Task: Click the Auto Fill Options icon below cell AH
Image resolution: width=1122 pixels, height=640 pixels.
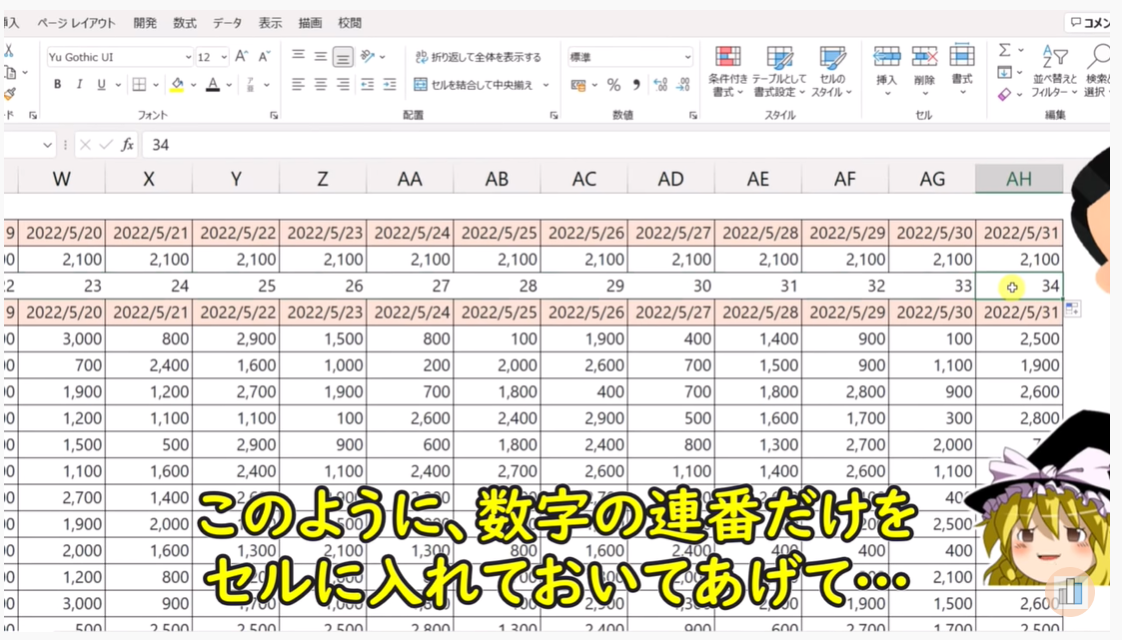Action: pyautogui.click(x=1072, y=310)
